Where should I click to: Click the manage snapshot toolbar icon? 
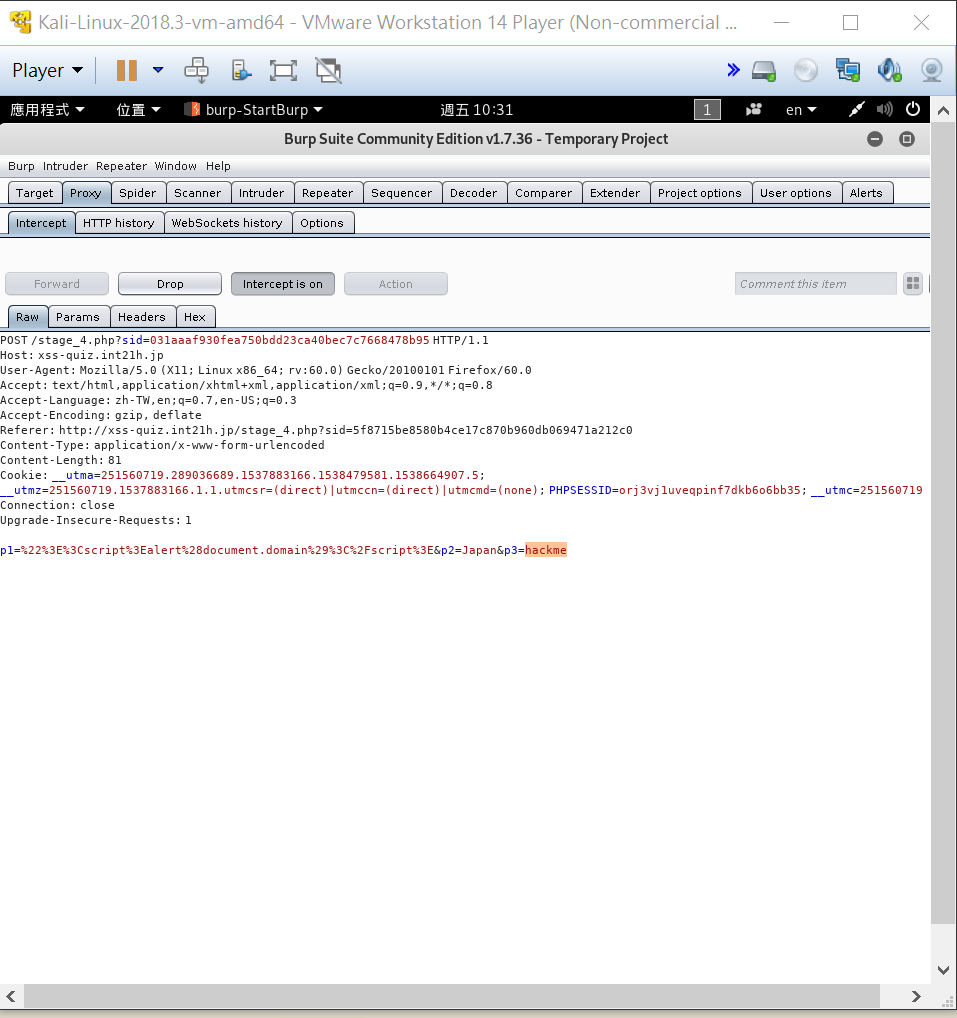[241, 70]
